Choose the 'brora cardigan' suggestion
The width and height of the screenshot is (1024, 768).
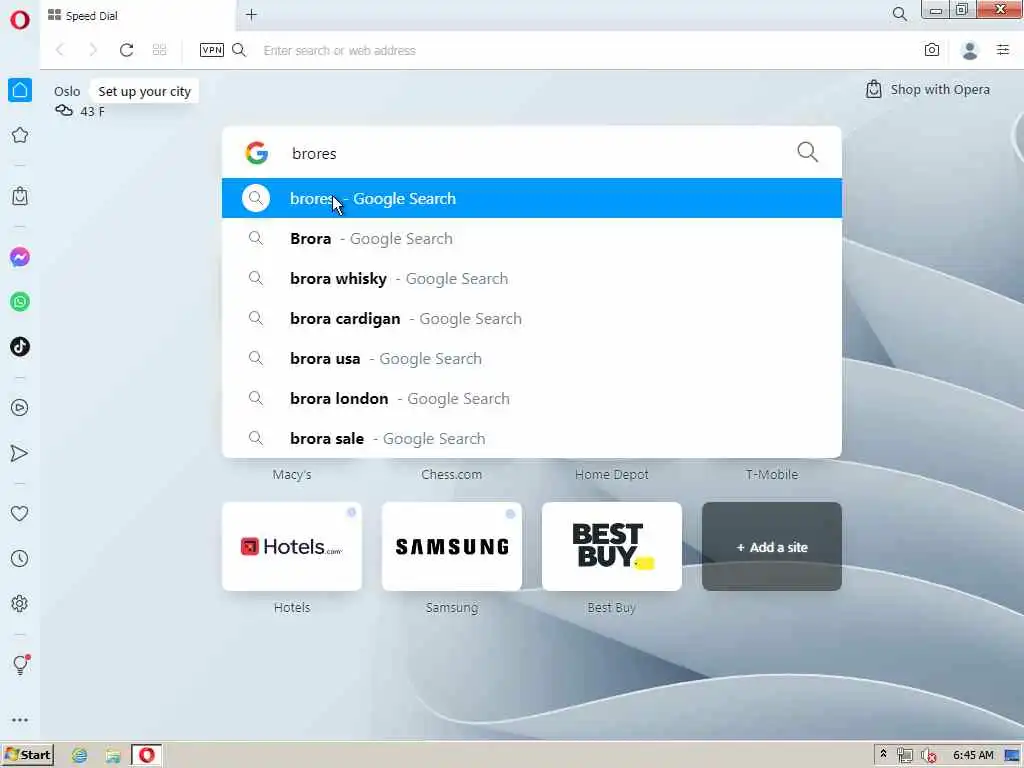coord(532,319)
